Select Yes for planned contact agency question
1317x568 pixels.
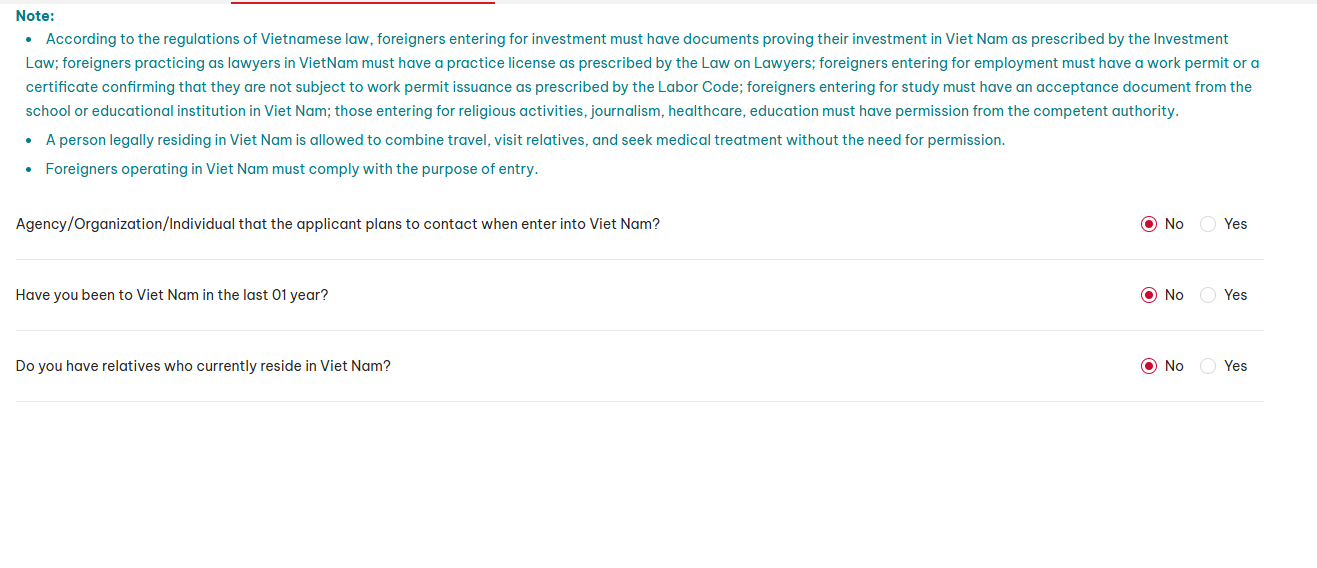[1208, 224]
